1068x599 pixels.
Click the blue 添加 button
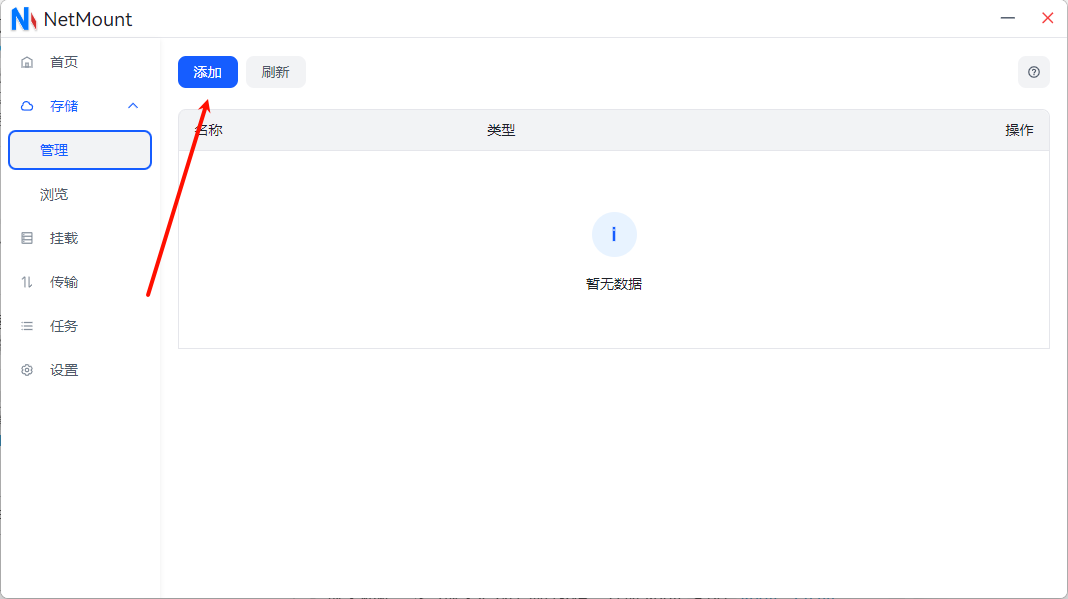tap(208, 72)
